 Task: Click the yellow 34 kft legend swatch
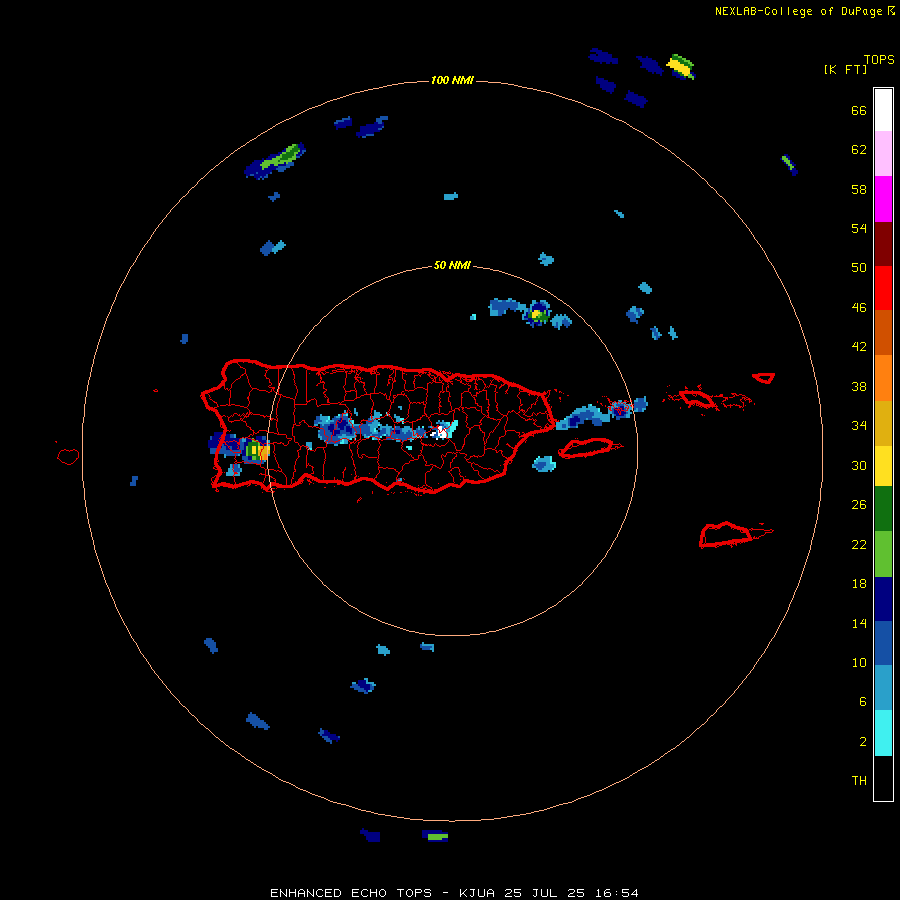[x=883, y=465]
